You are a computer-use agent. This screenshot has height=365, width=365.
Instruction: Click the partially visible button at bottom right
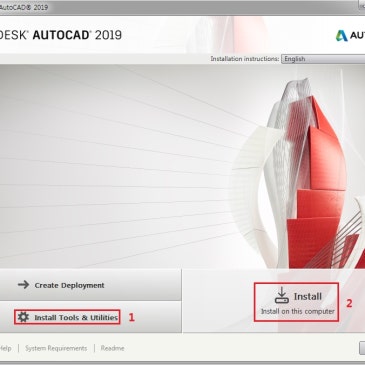click(362, 348)
